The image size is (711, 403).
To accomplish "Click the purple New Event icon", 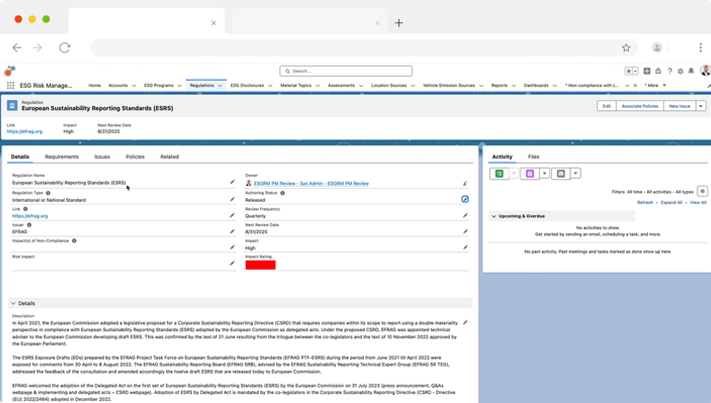I will [x=530, y=174].
